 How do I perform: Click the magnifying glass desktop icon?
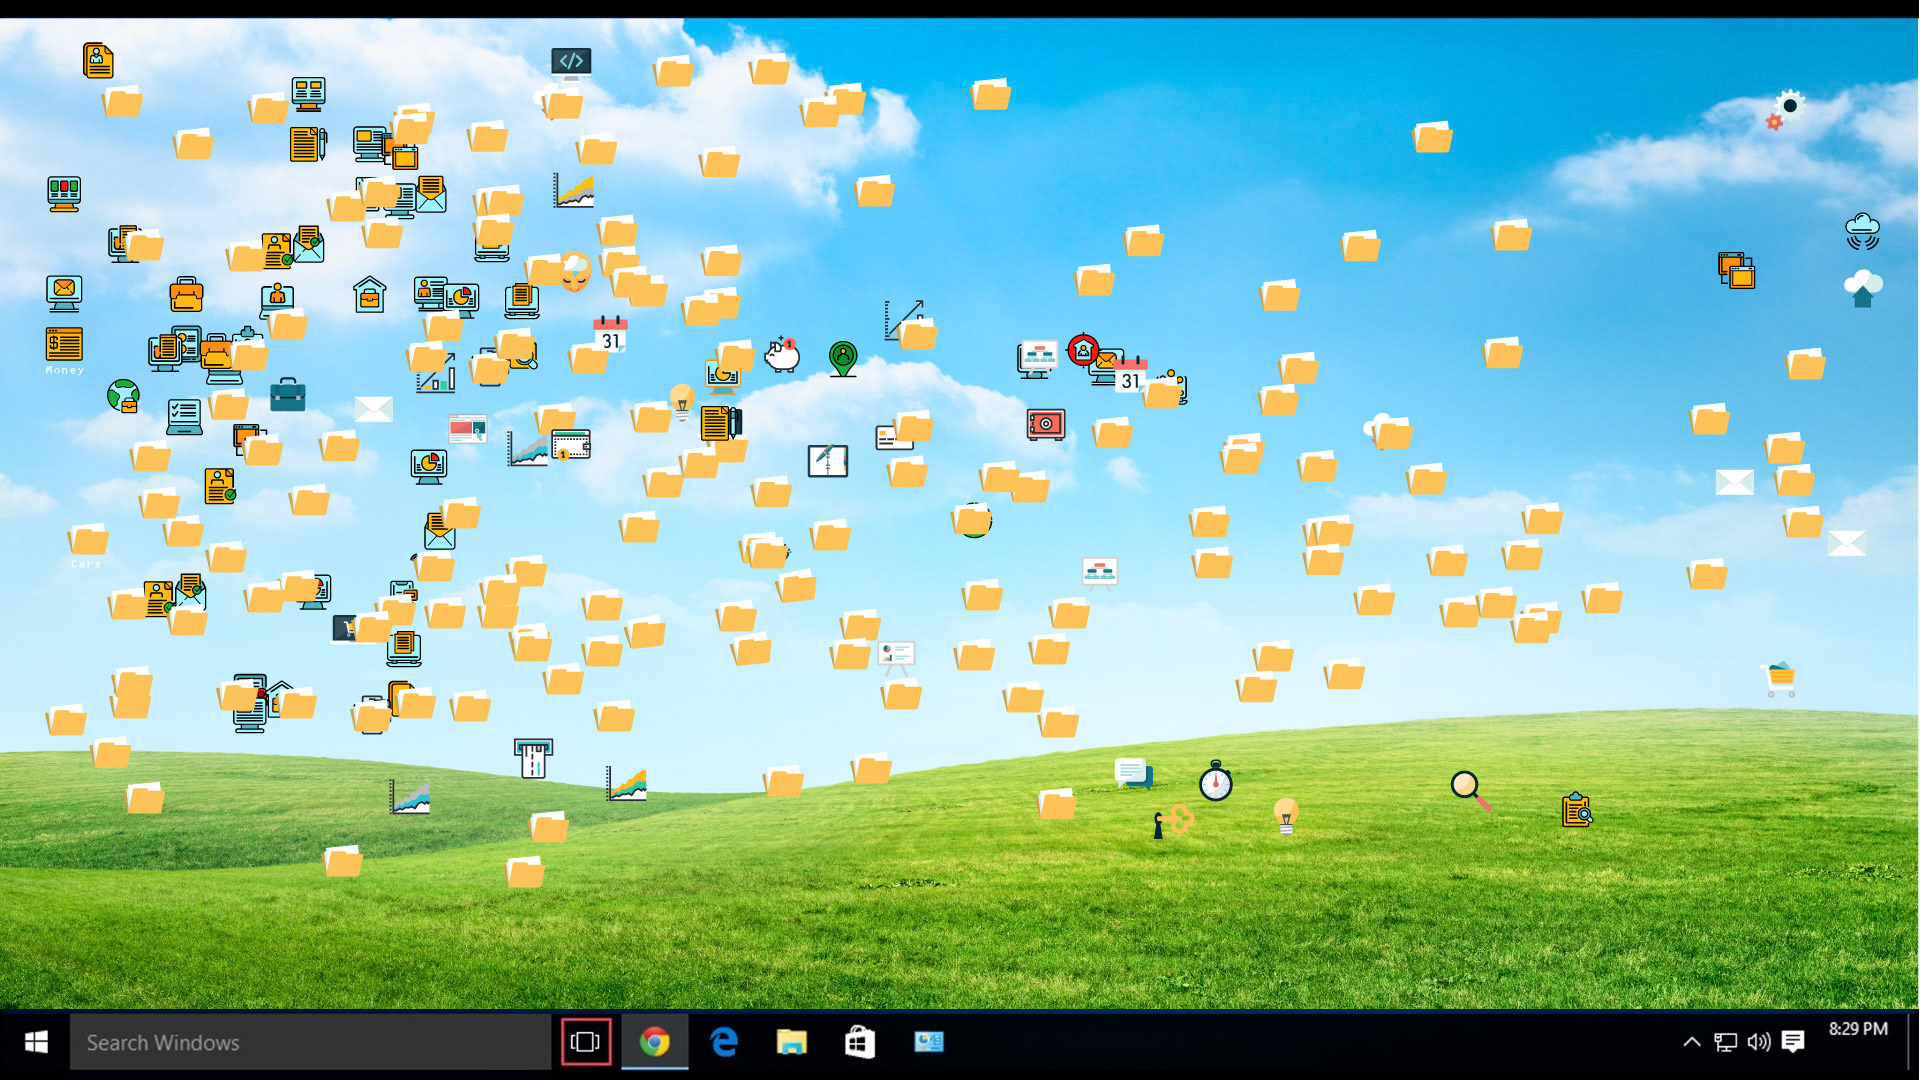[x=1470, y=790]
